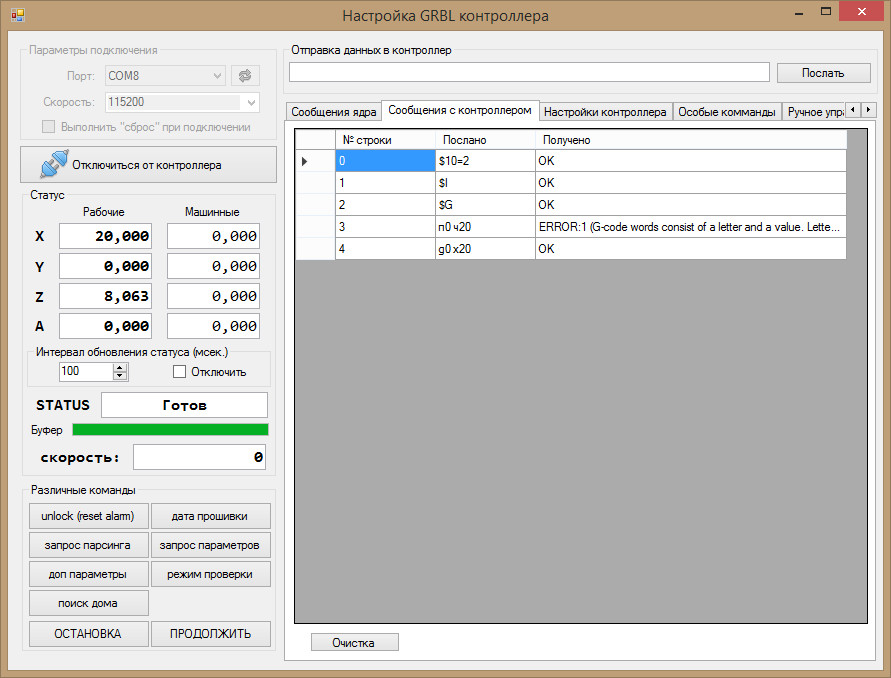Click 'поиск дома' homing button
Image resolution: width=891 pixels, height=678 pixels.
(89, 603)
